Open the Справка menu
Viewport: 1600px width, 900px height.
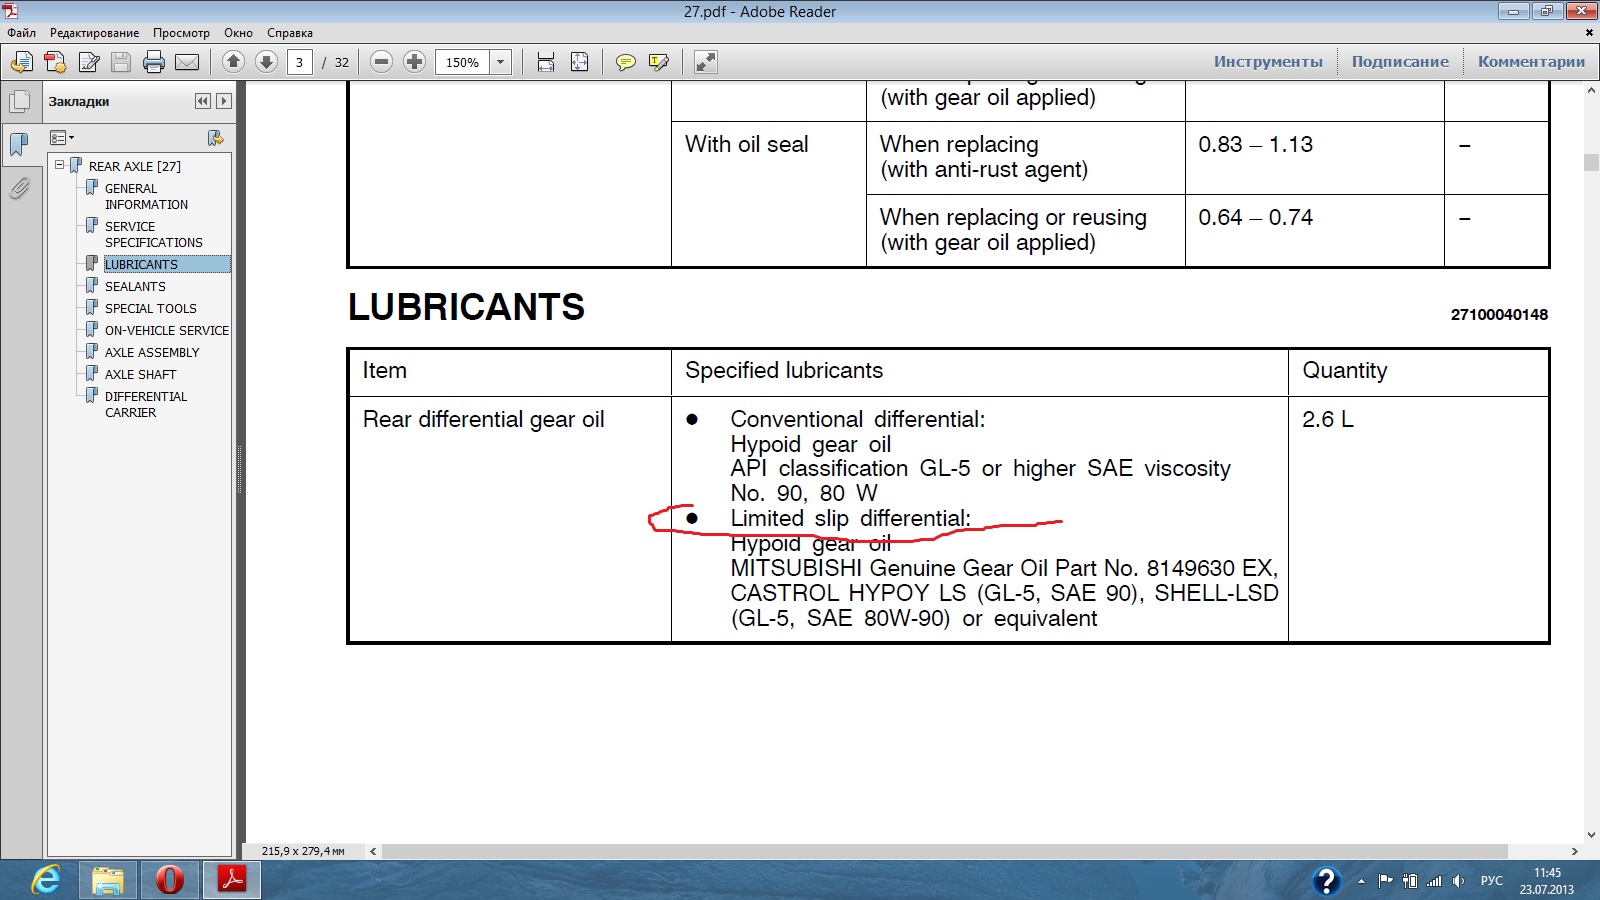point(289,33)
